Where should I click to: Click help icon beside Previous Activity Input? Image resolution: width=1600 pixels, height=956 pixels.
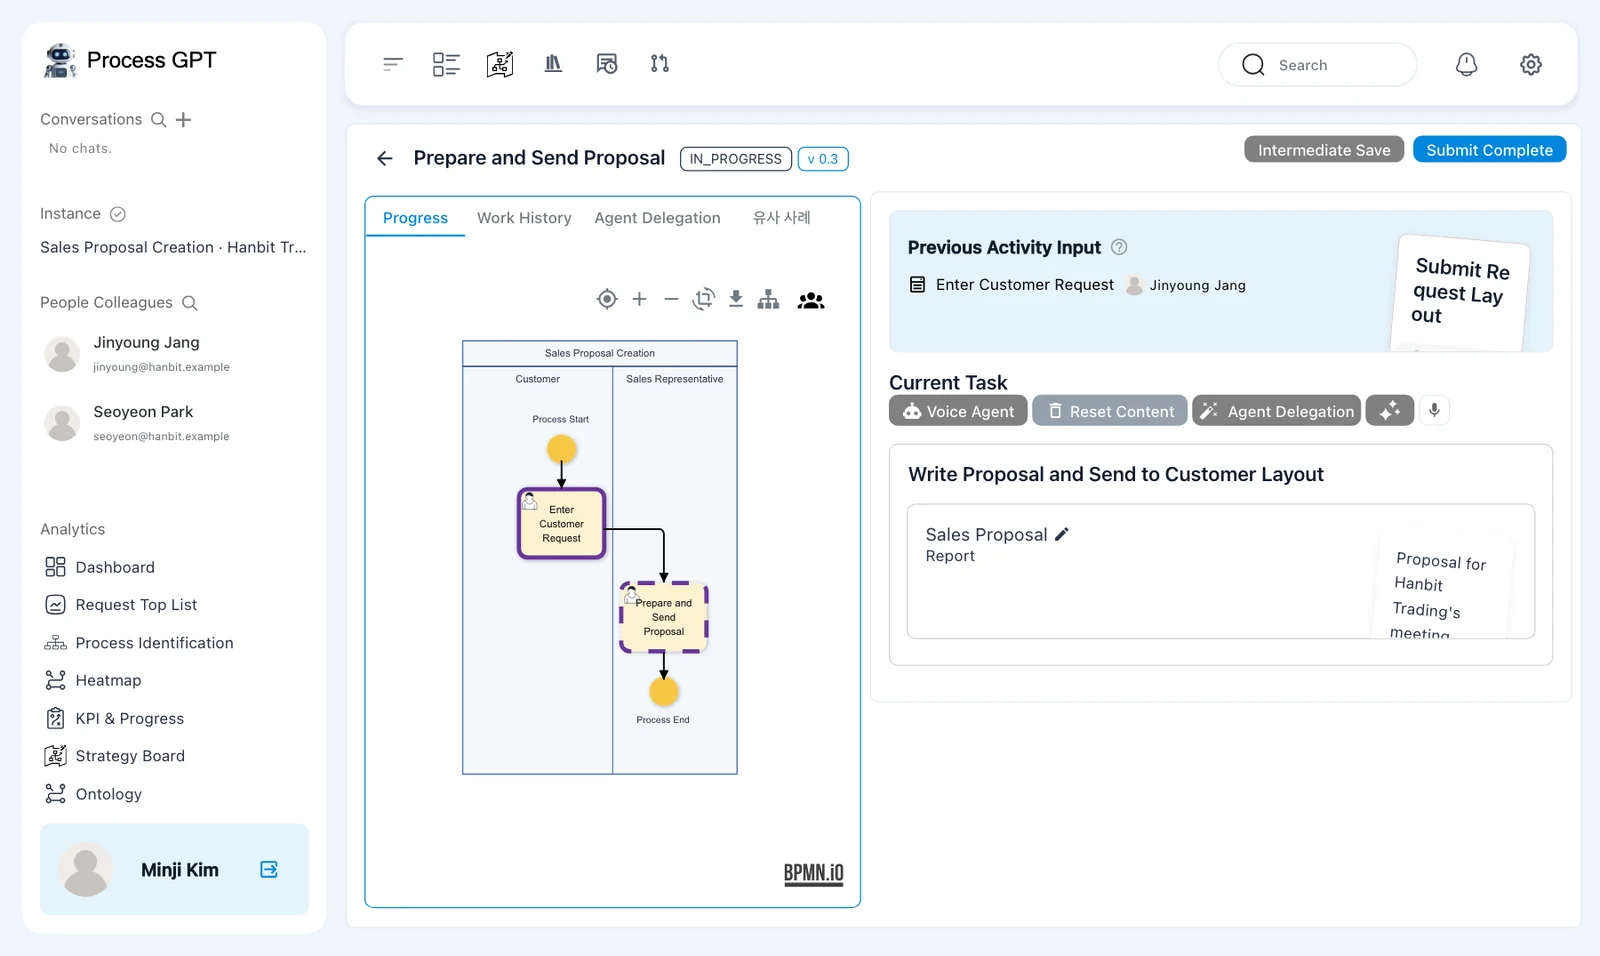1119,247
